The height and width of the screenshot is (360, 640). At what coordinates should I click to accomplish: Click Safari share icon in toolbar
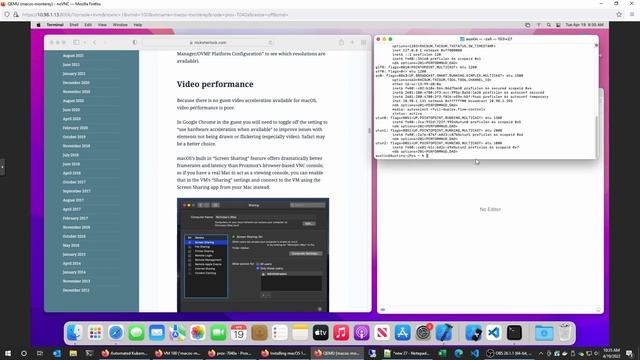(341, 42)
